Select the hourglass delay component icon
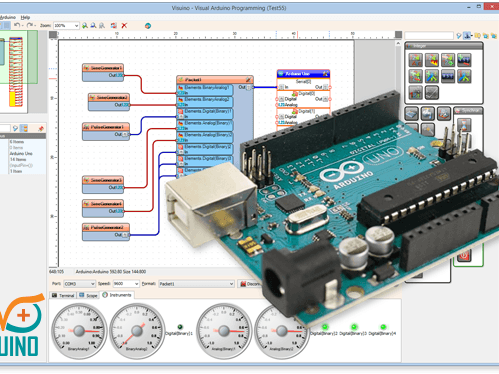The image size is (499, 374). [x=464, y=125]
